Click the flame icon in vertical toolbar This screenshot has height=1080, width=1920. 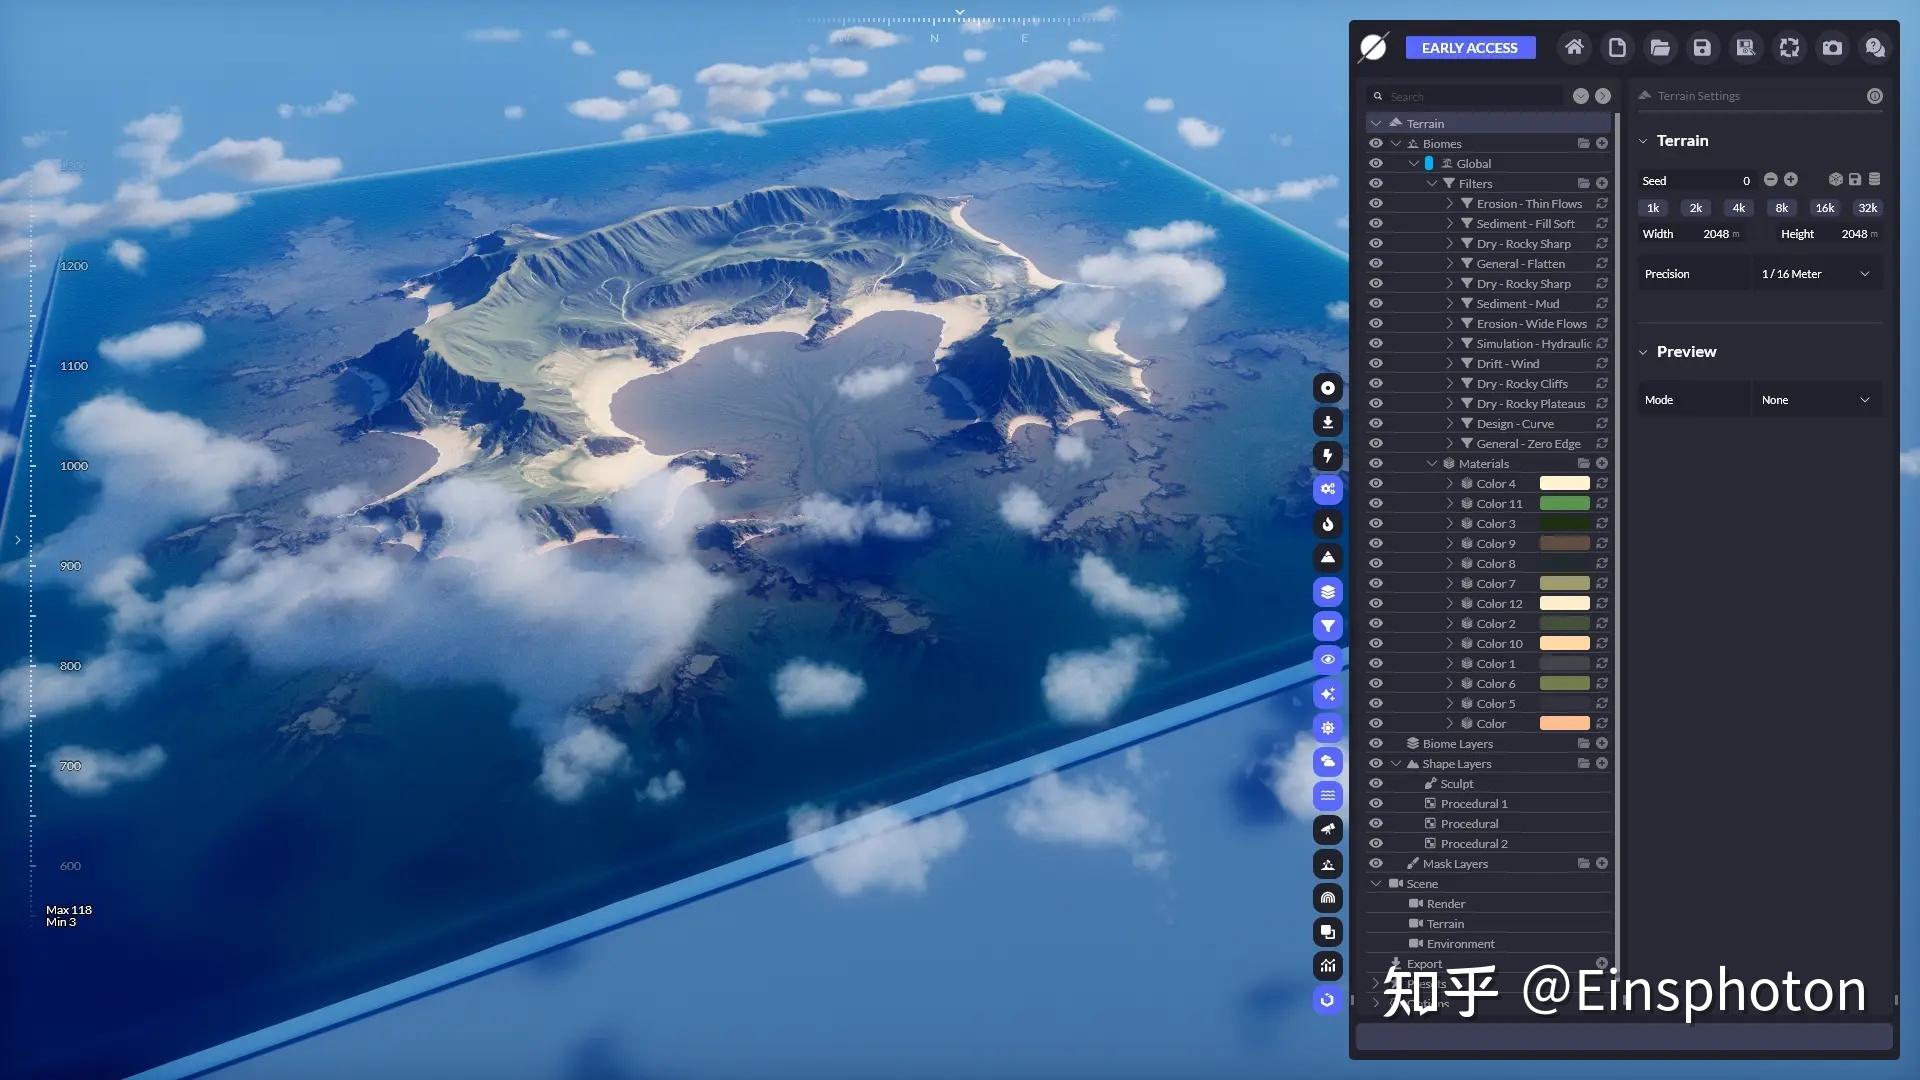click(x=1328, y=524)
